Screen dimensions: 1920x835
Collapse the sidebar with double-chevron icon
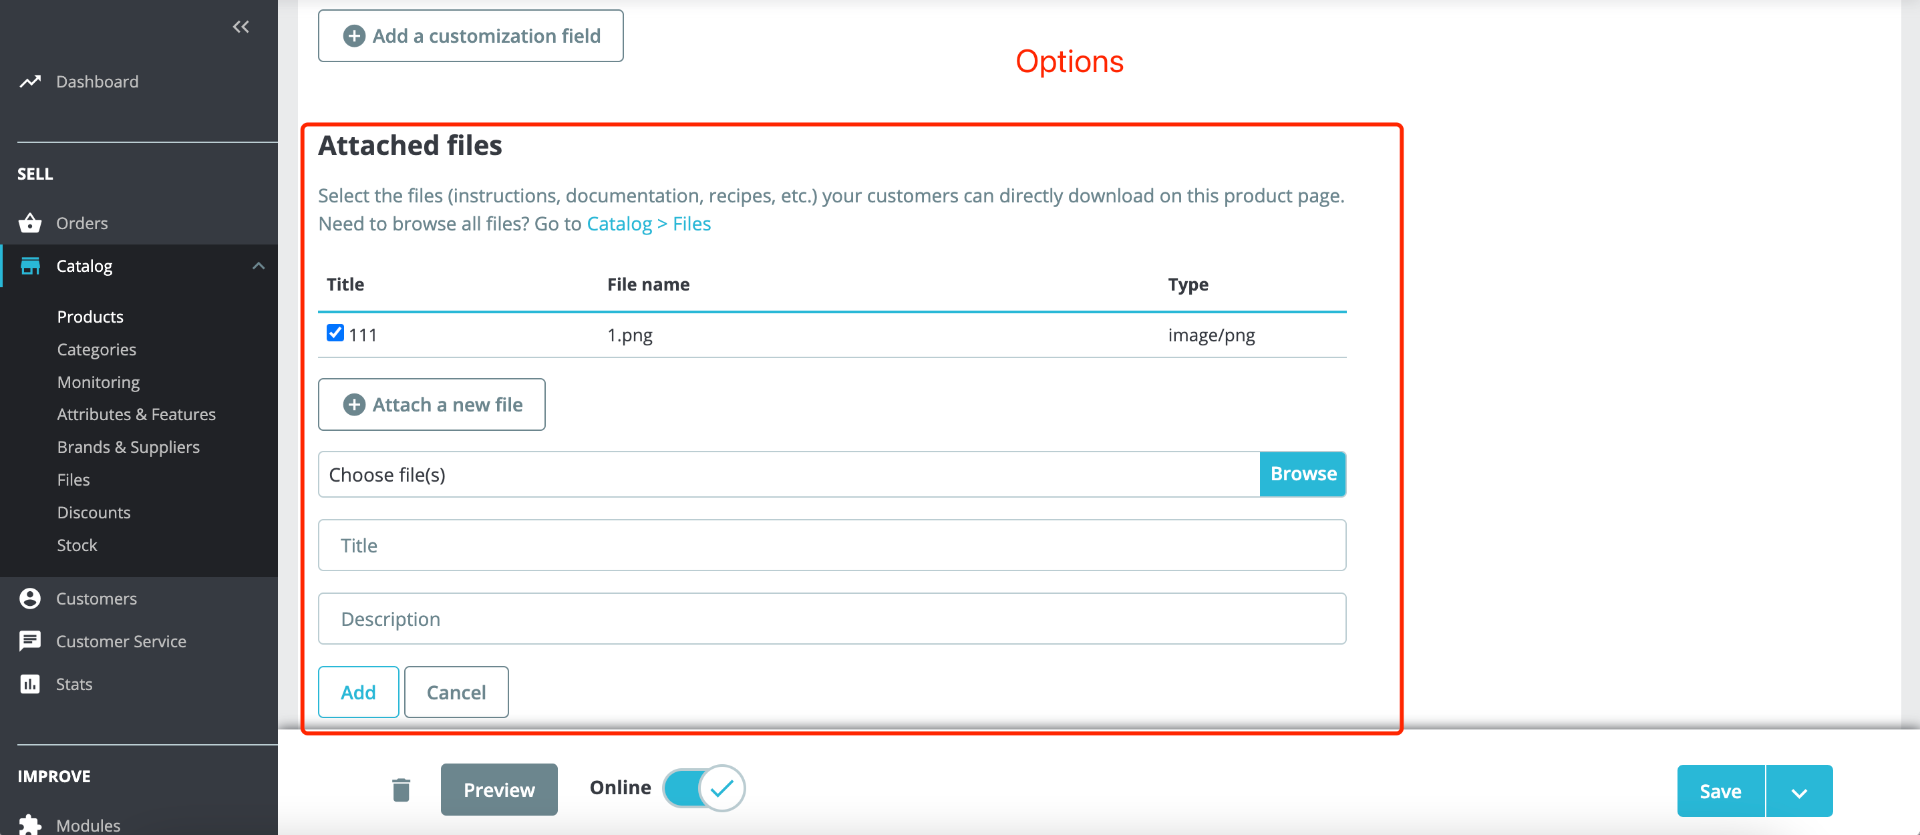[x=241, y=27]
